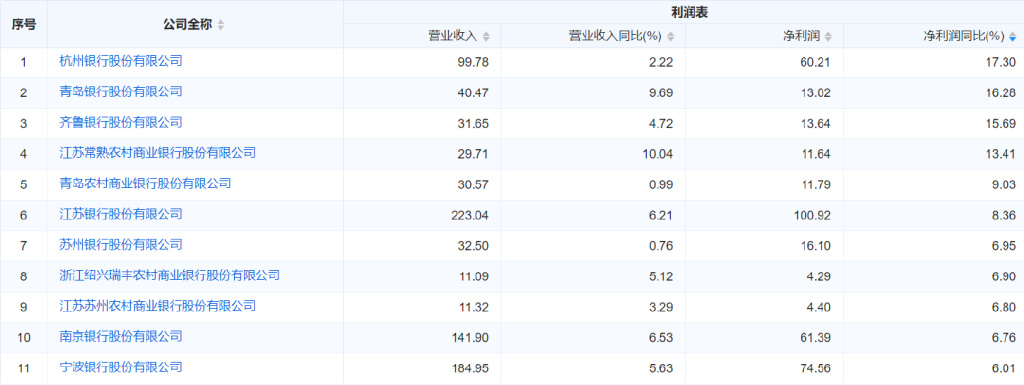Image resolution: width=1024 pixels, height=385 pixels.
Task: Open 杭州银行股份有限公司 link
Action: (x=120, y=61)
